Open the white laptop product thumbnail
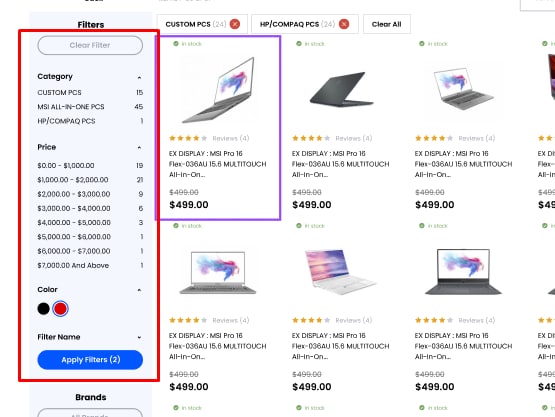This screenshot has height=417, width=555. point(341,272)
